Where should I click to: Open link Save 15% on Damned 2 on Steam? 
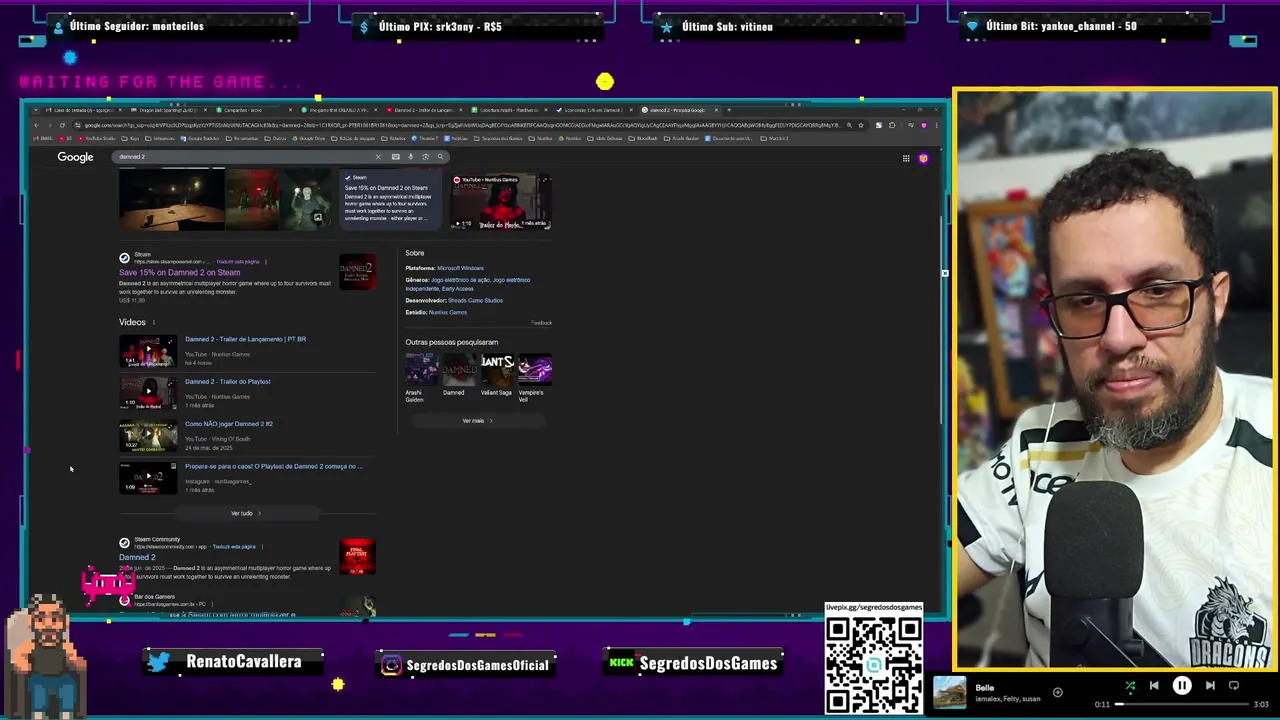[x=180, y=272]
